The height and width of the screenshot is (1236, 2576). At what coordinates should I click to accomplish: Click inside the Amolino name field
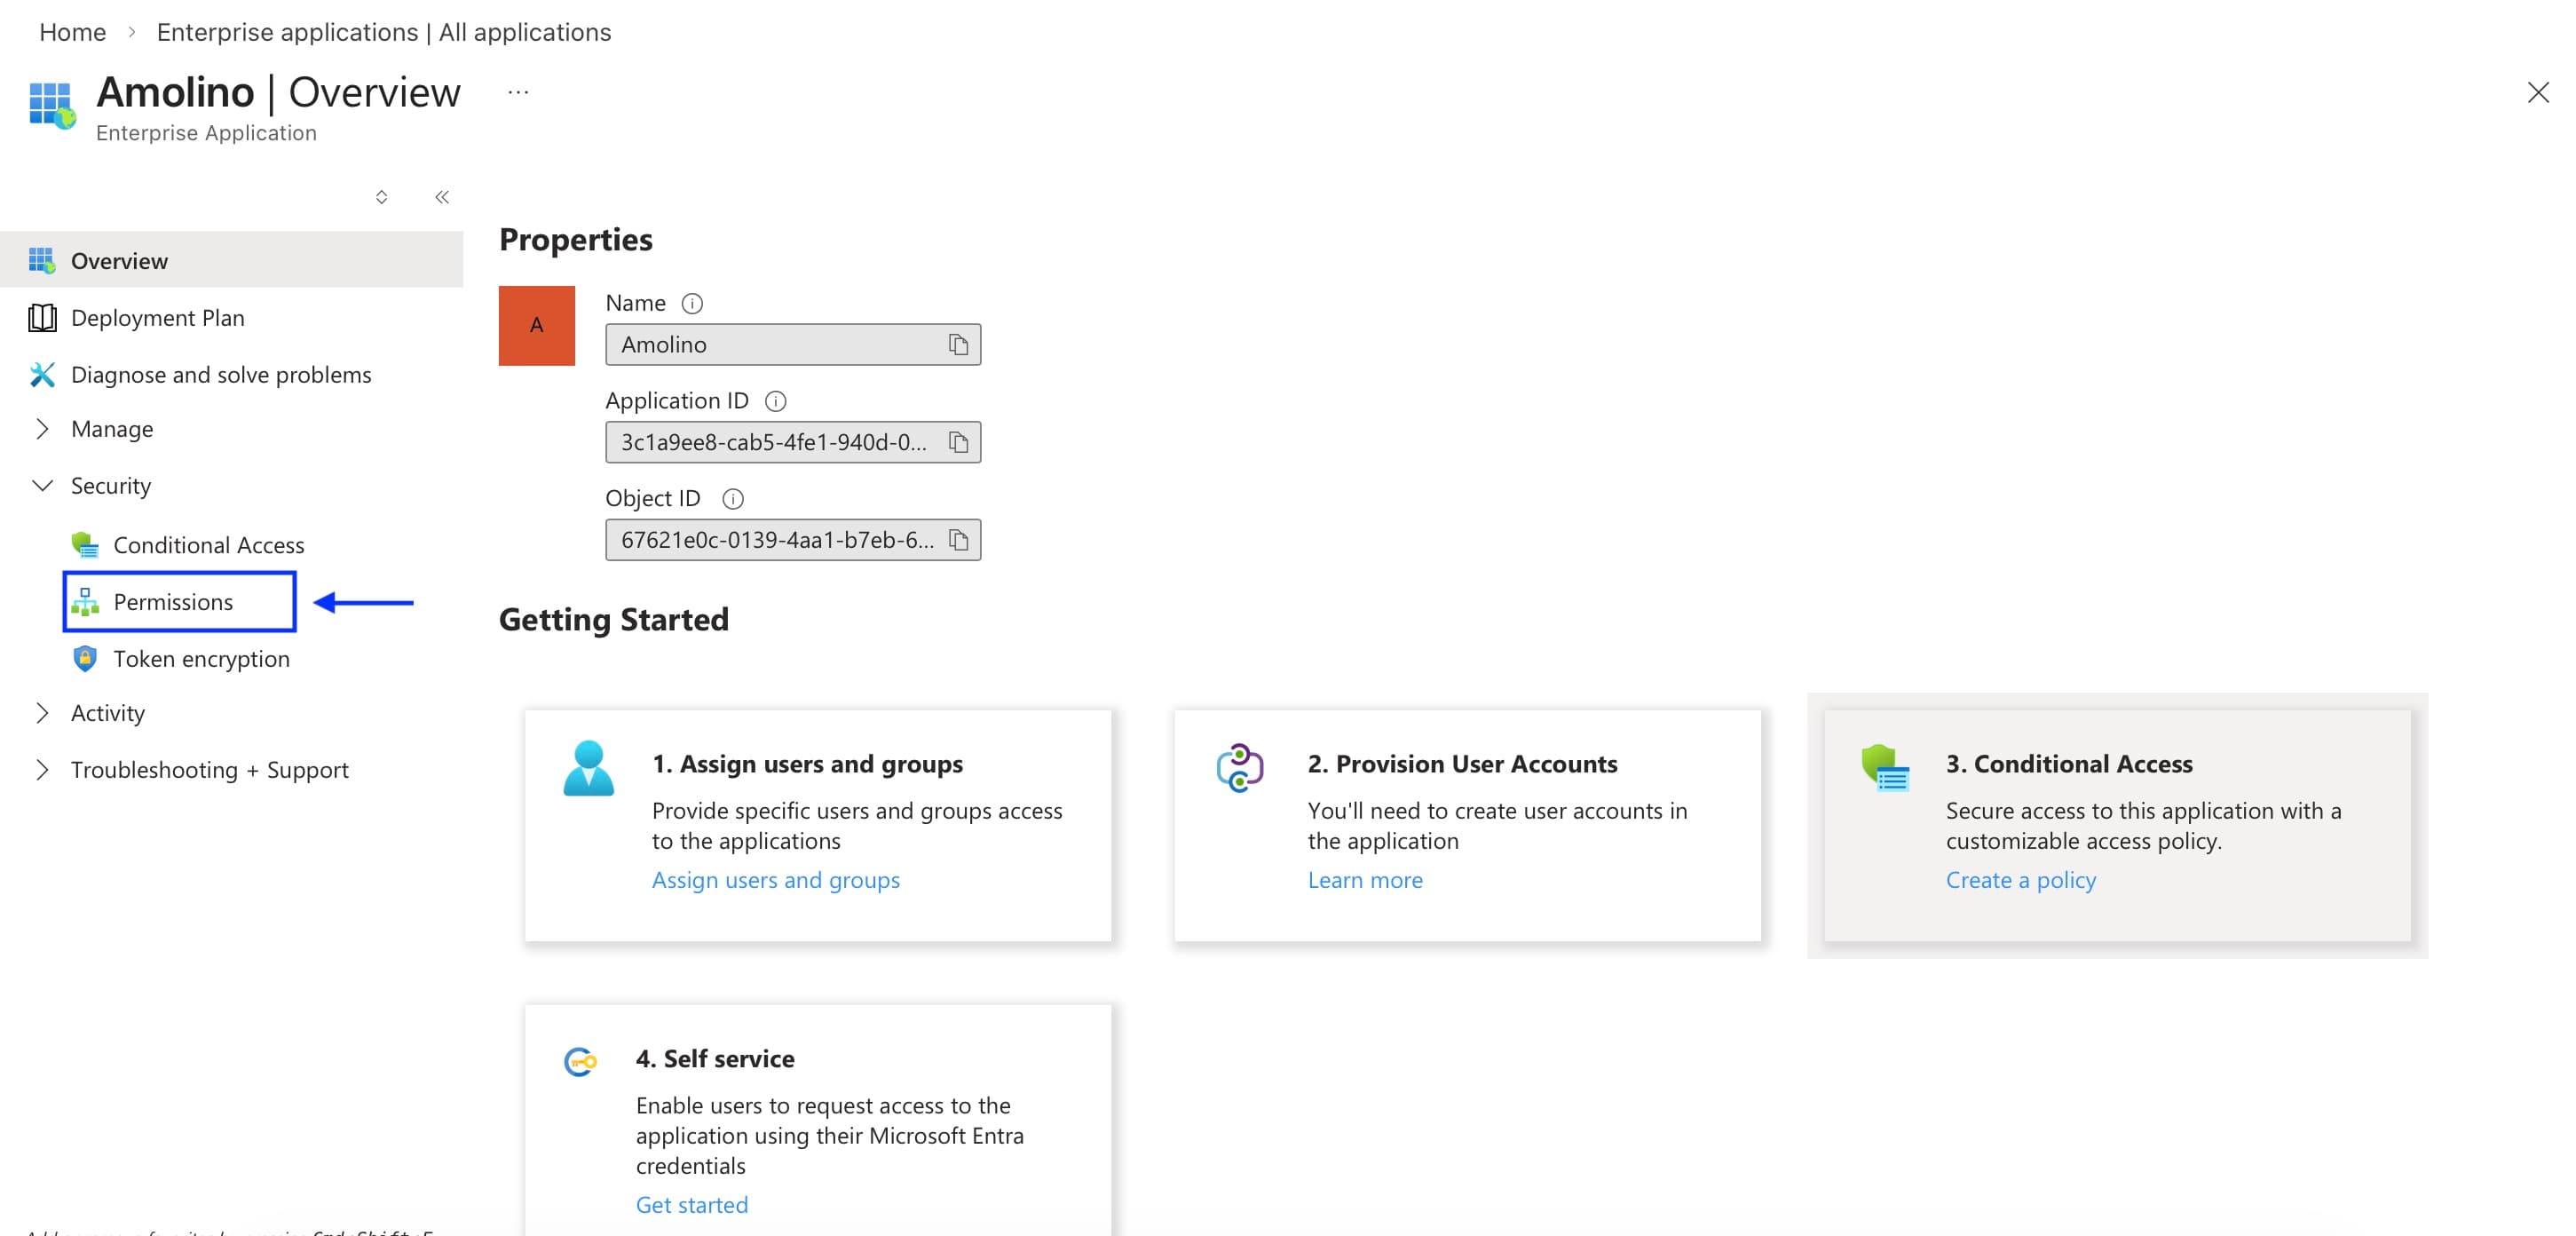780,344
